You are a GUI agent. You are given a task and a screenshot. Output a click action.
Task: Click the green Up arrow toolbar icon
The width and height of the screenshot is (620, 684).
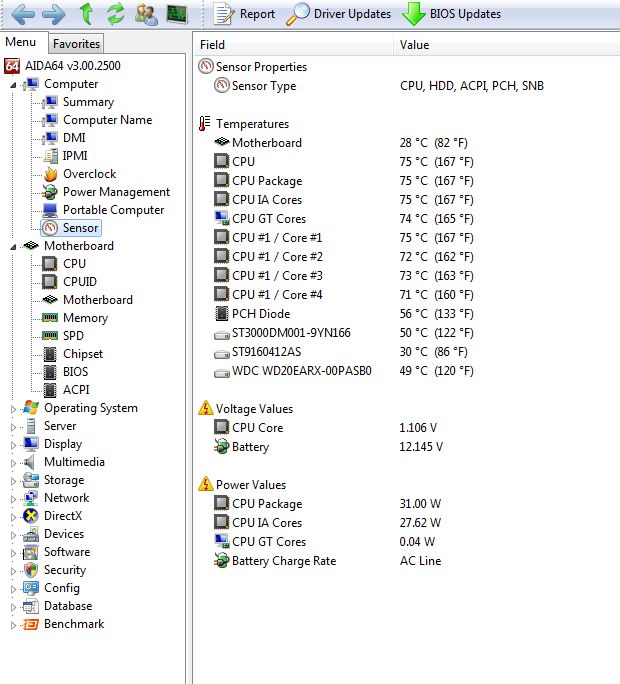[x=86, y=13]
